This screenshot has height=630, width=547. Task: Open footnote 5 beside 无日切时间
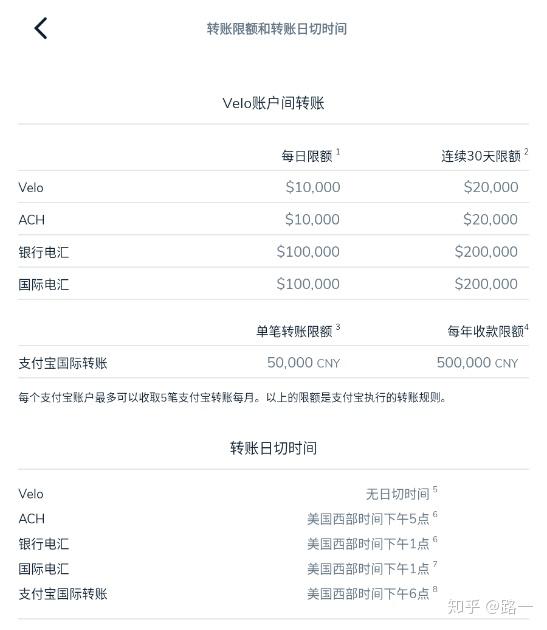pos(435,489)
